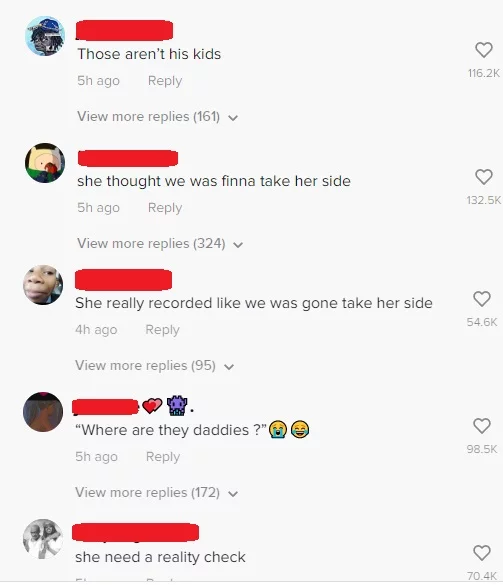Reply to "Where are they daddies" comment
Viewport: 503px width, 585px height.
(x=163, y=456)
